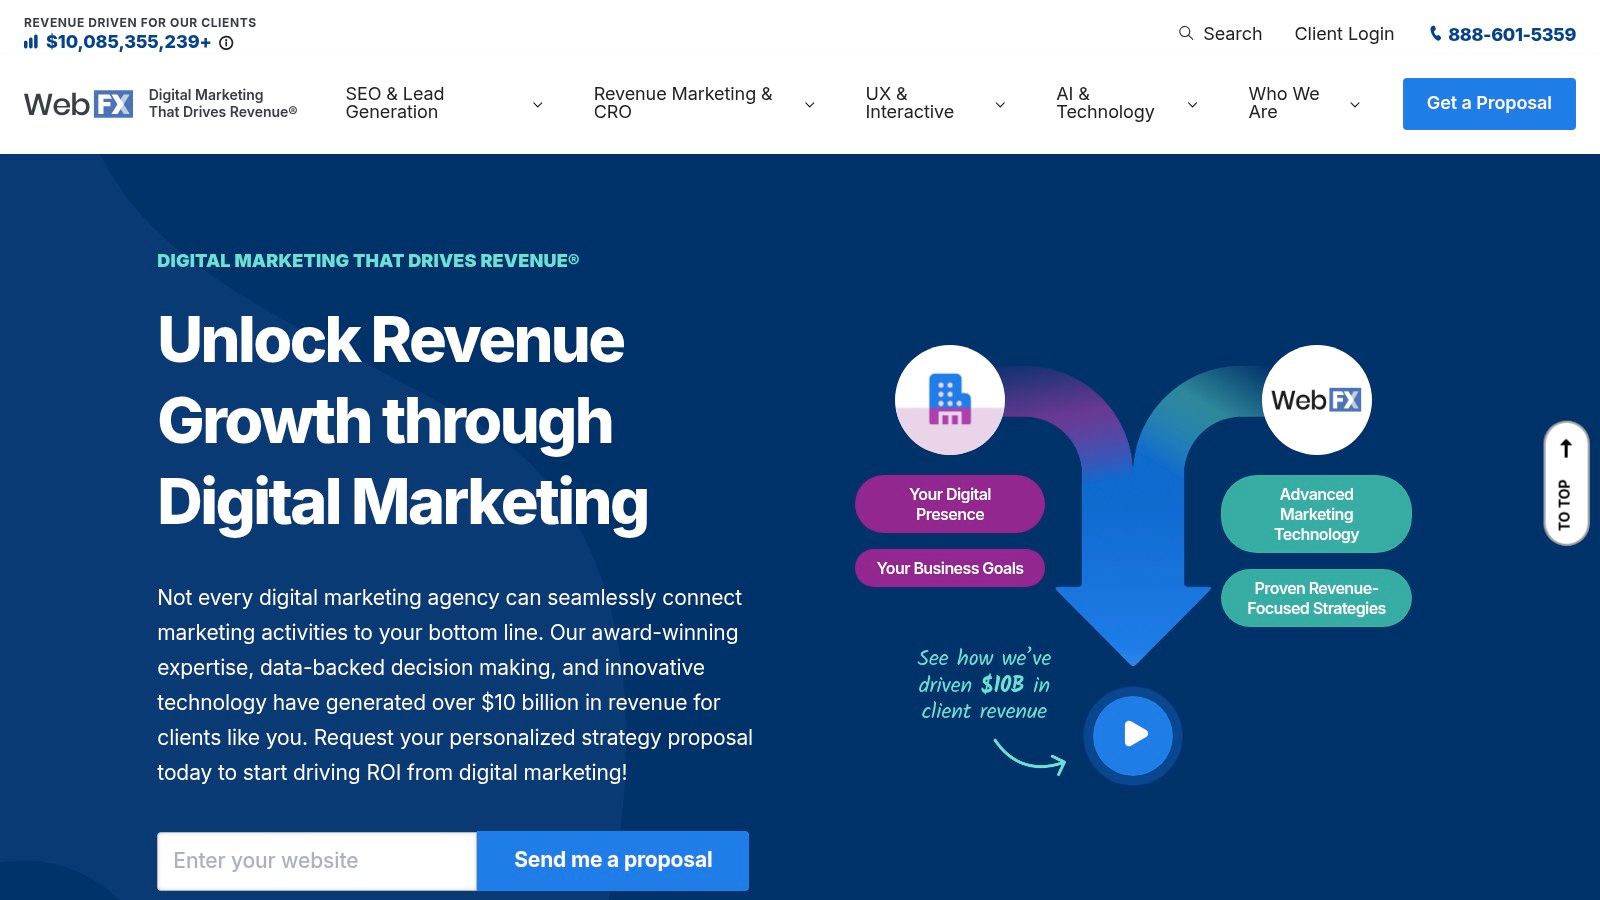Click the search magnifier icon
The width and height of the screenshot is (1600, 900).
pos(1186,33)
